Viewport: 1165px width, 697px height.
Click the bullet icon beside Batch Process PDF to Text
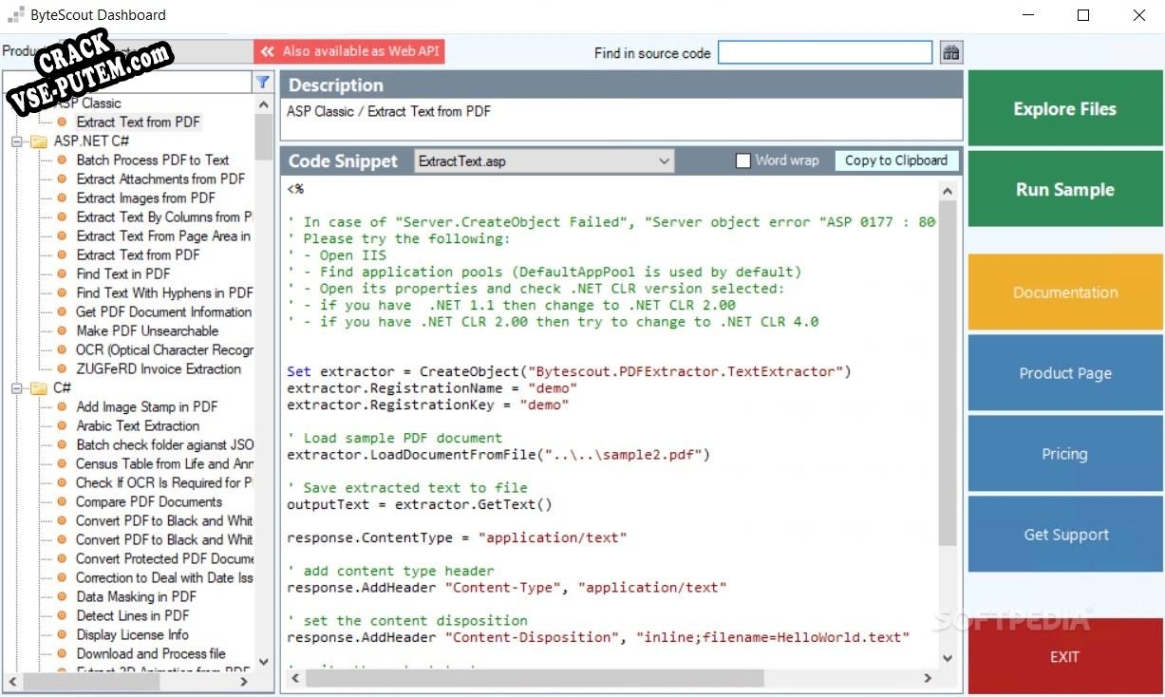pyautogui.click(x=62, y=160)
